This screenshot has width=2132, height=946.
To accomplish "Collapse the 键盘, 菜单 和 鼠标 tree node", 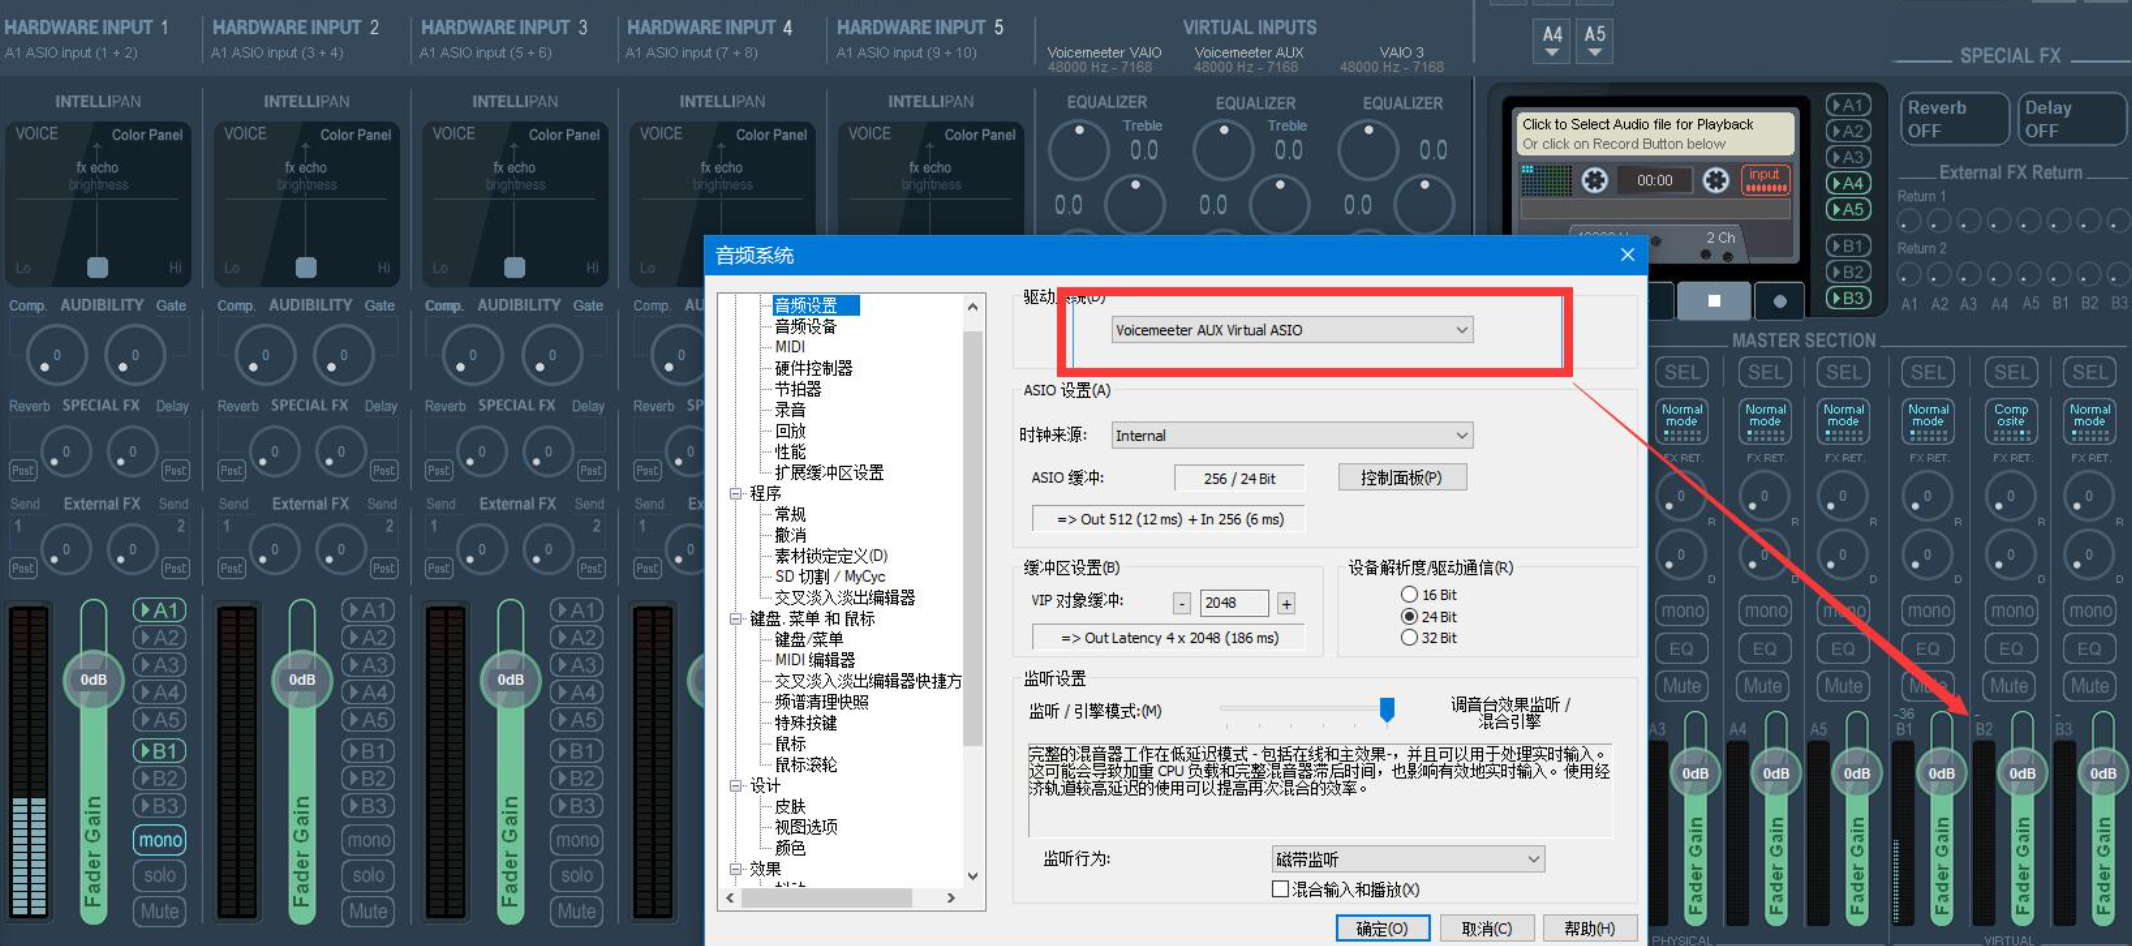I will click(x=736, y=619).
